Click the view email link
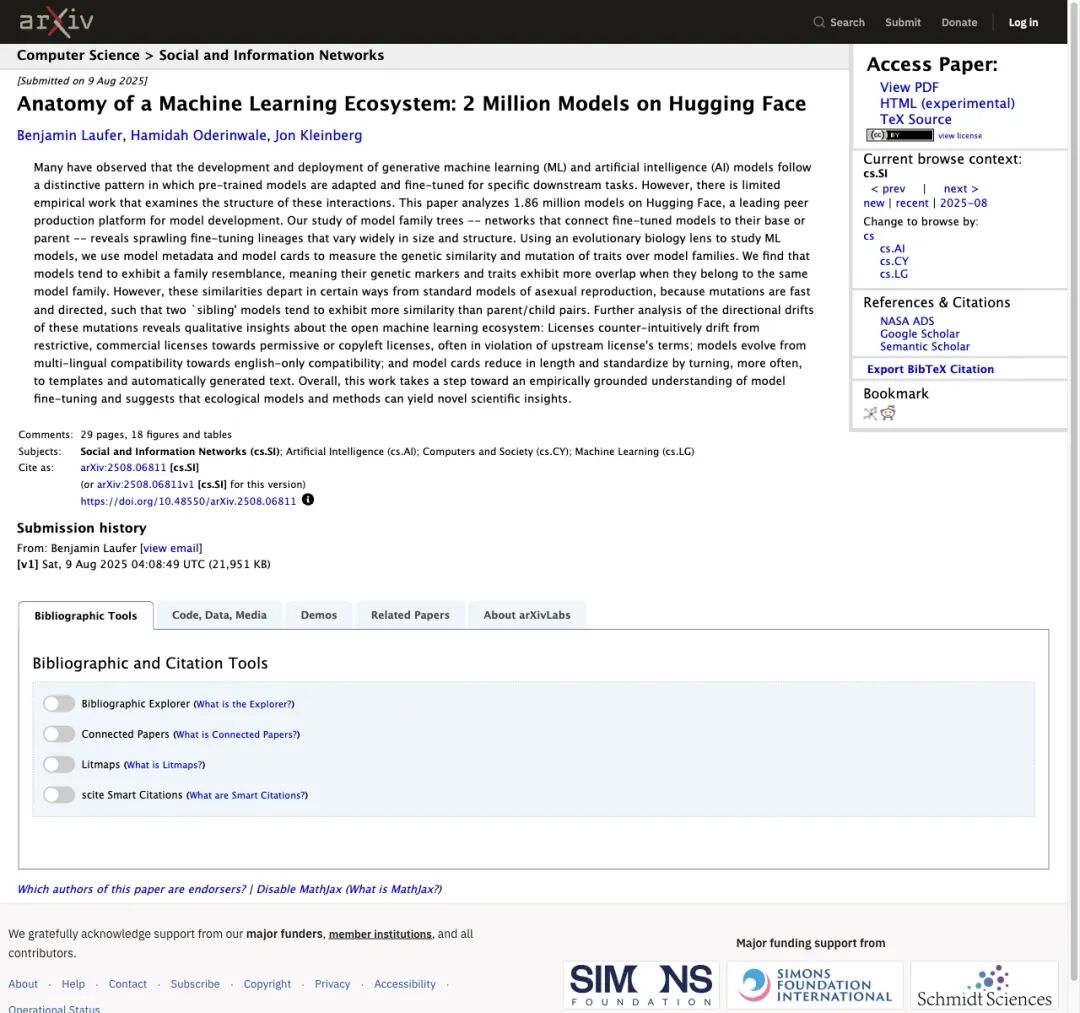This screenshot has width=1080, height=1013. (172, 548)
